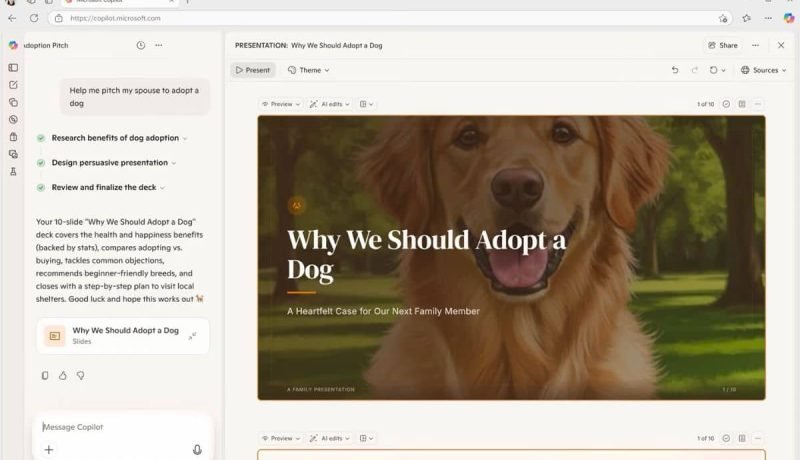Click the browser address bar URL

(x=115, y=18)
